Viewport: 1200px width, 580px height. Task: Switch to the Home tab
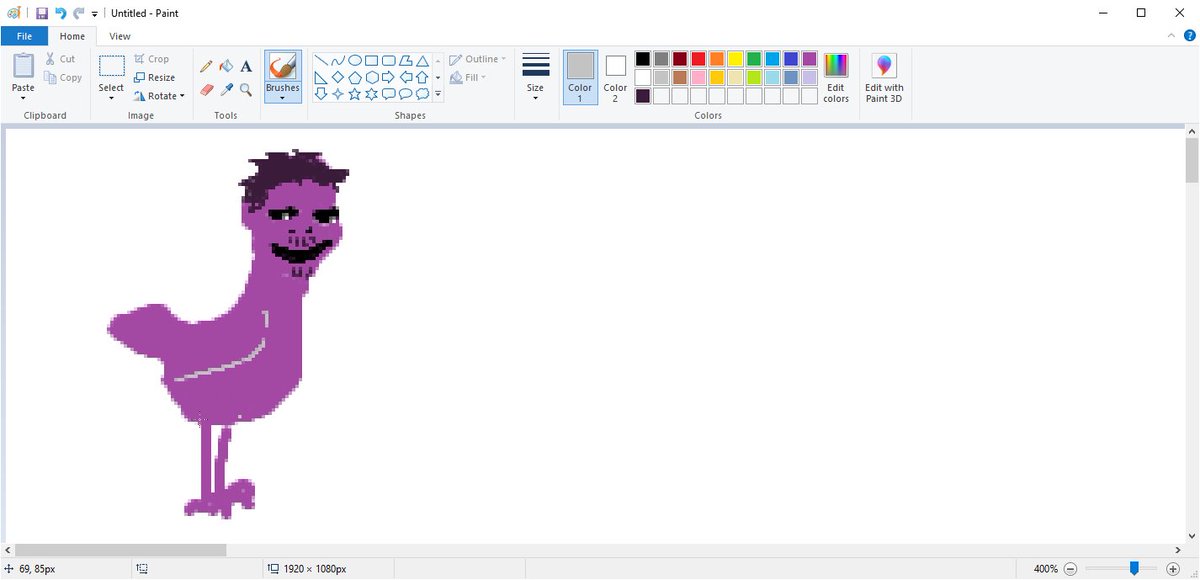click(x=72, y=36)
